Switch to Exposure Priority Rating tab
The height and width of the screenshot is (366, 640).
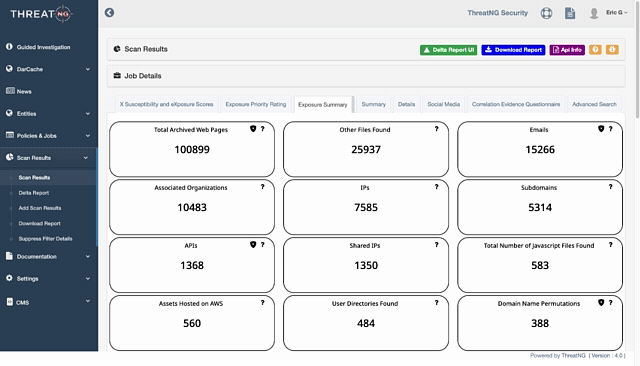point(256,104)
